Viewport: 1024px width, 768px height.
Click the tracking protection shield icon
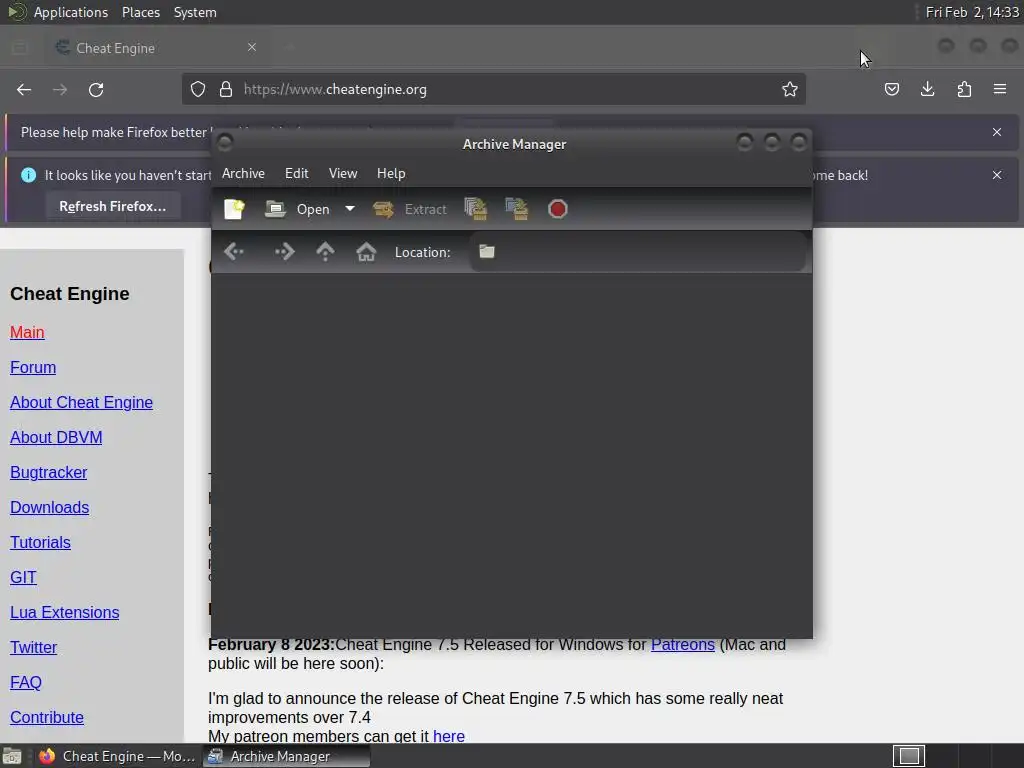pyautogui.click(x=198, y=89)
